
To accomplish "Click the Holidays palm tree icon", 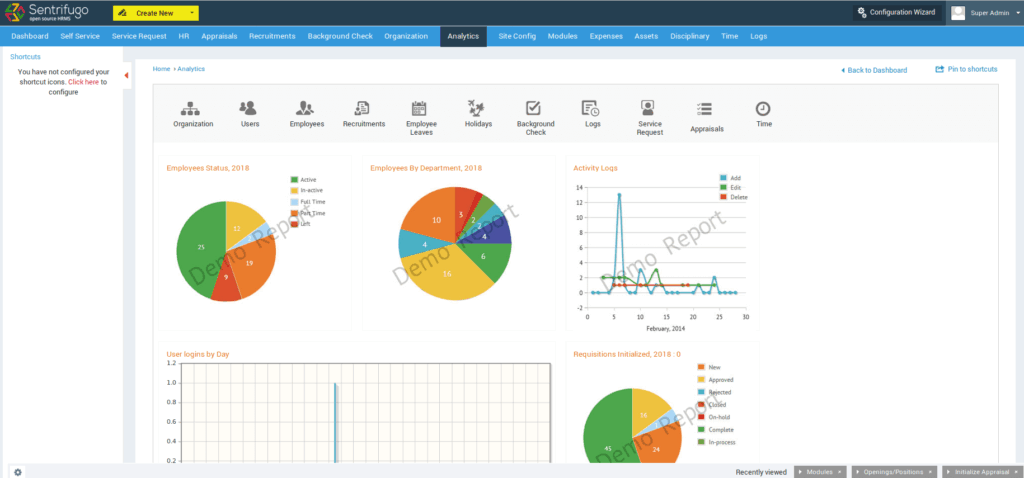I will click(478, 108).
